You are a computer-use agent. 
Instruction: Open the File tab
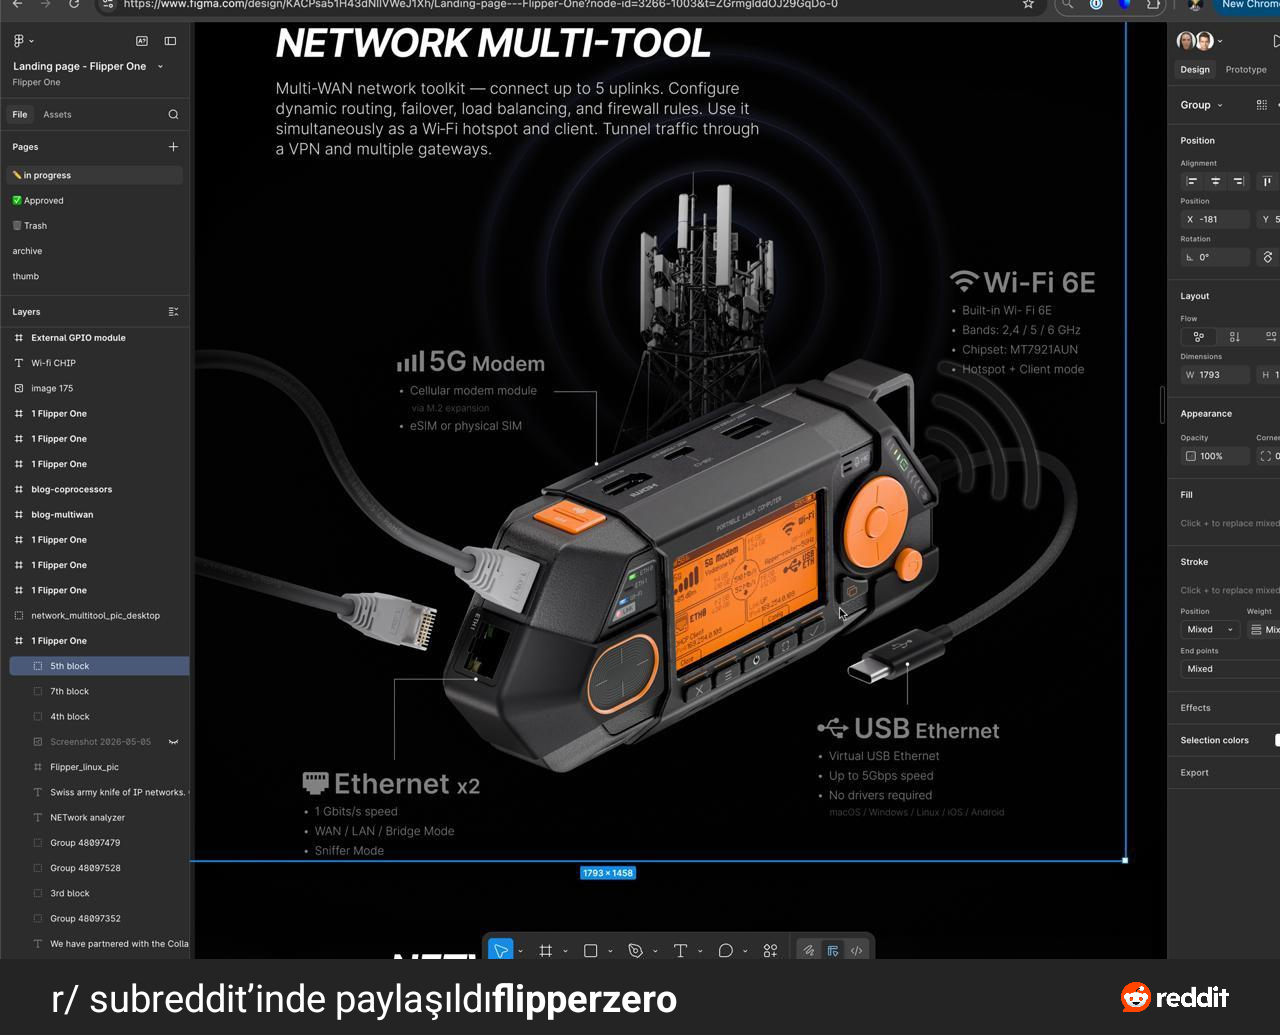[20, 114]
